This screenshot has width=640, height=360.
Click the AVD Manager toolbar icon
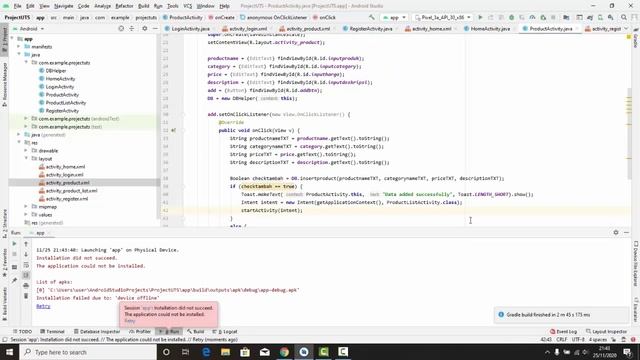(x=600, y=18)
